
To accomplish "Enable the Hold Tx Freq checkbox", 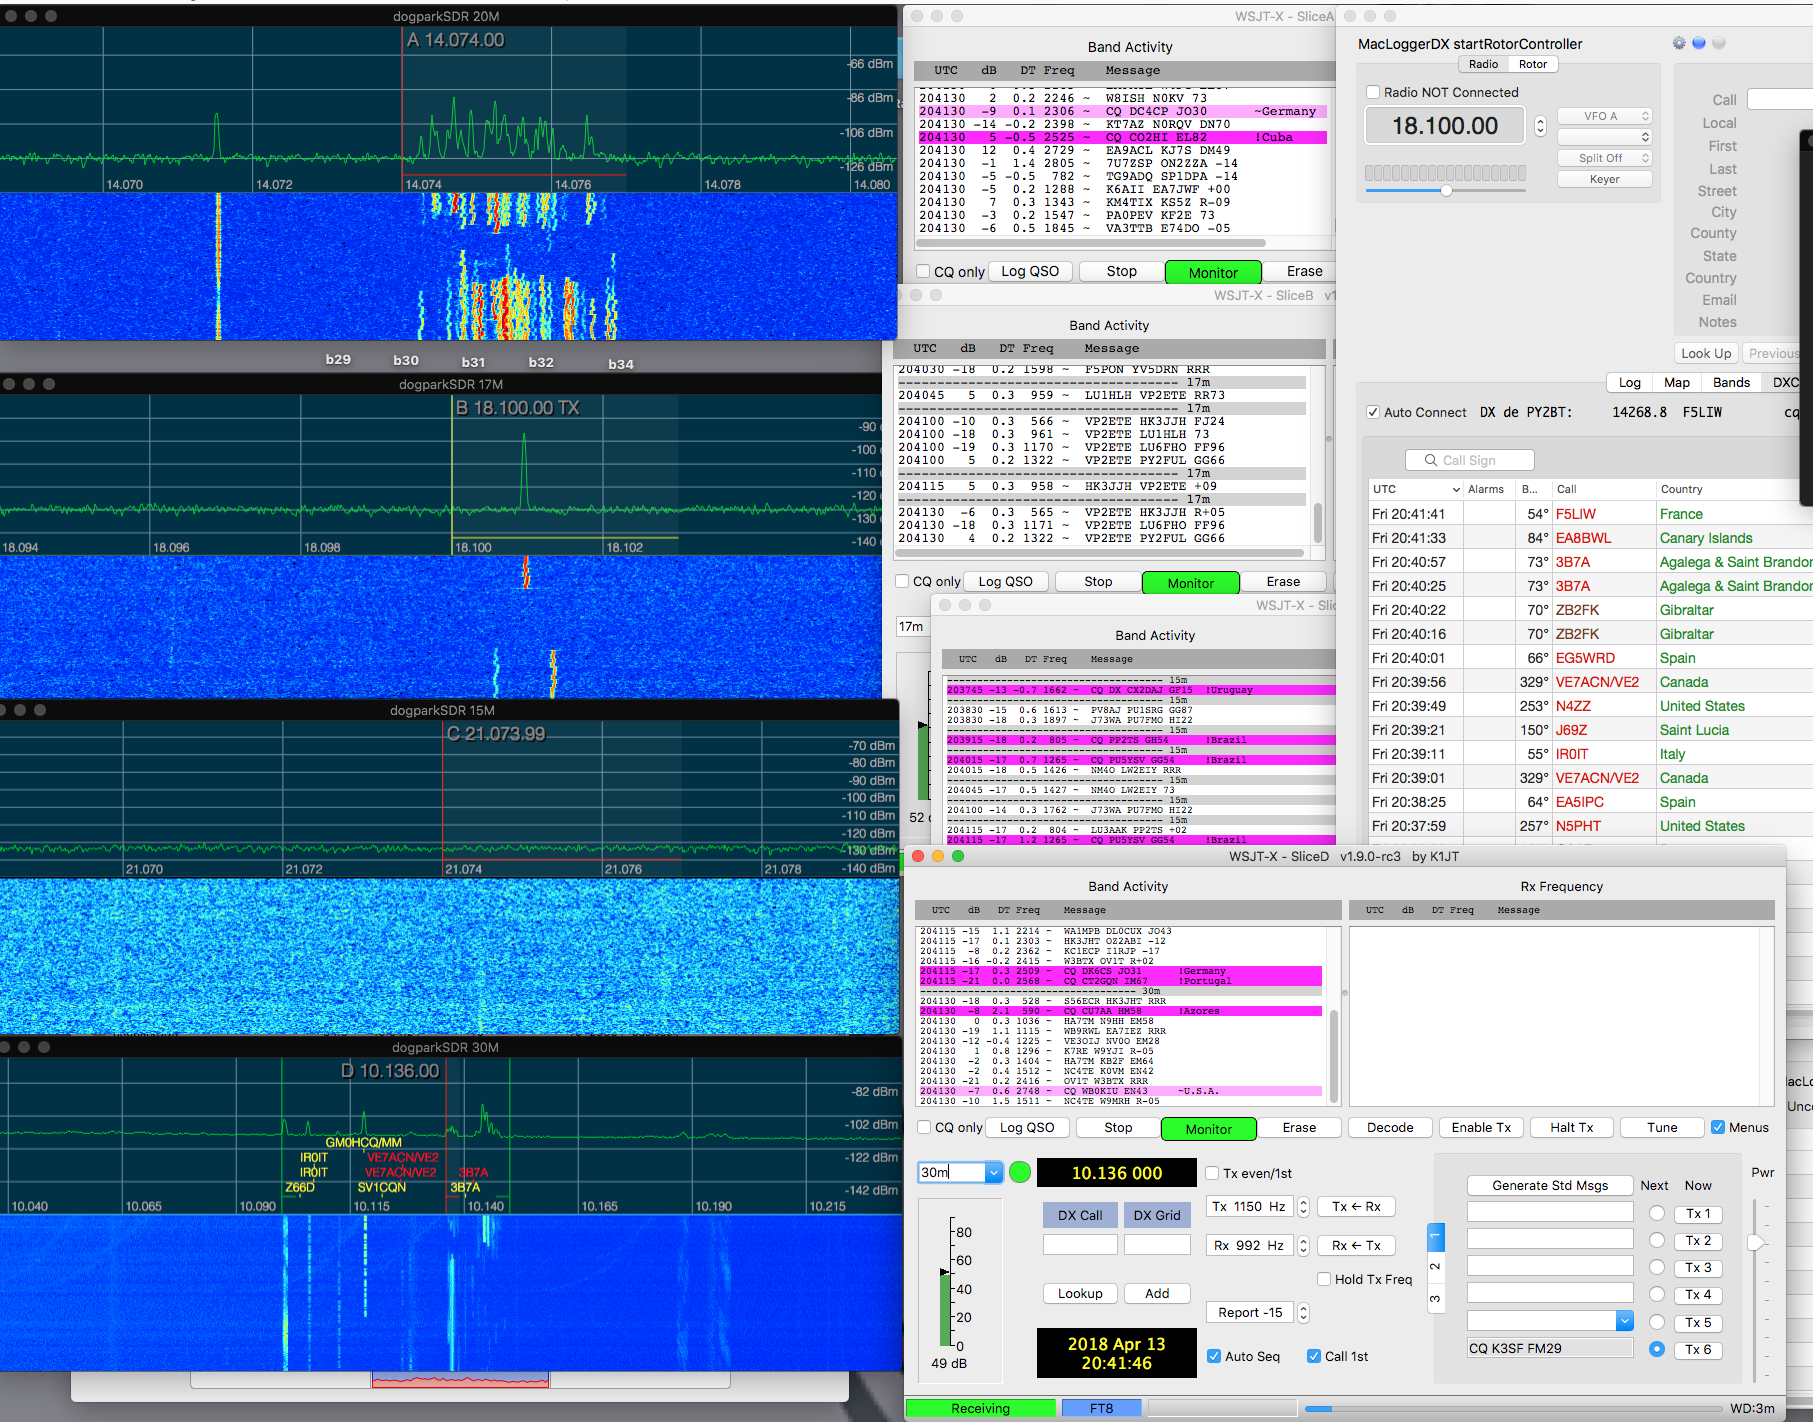I will click(1324, 1279).
